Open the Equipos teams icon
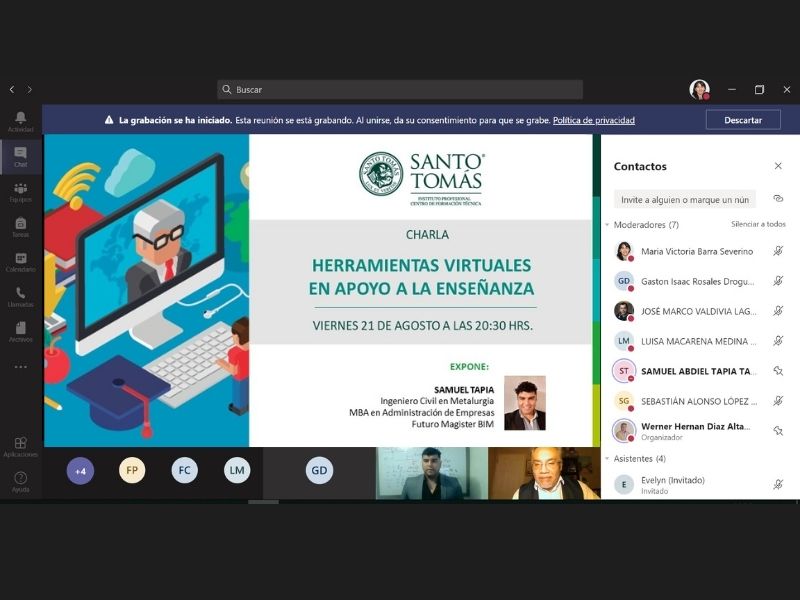The height and width of the screenshot is (600, 800). 20,192
